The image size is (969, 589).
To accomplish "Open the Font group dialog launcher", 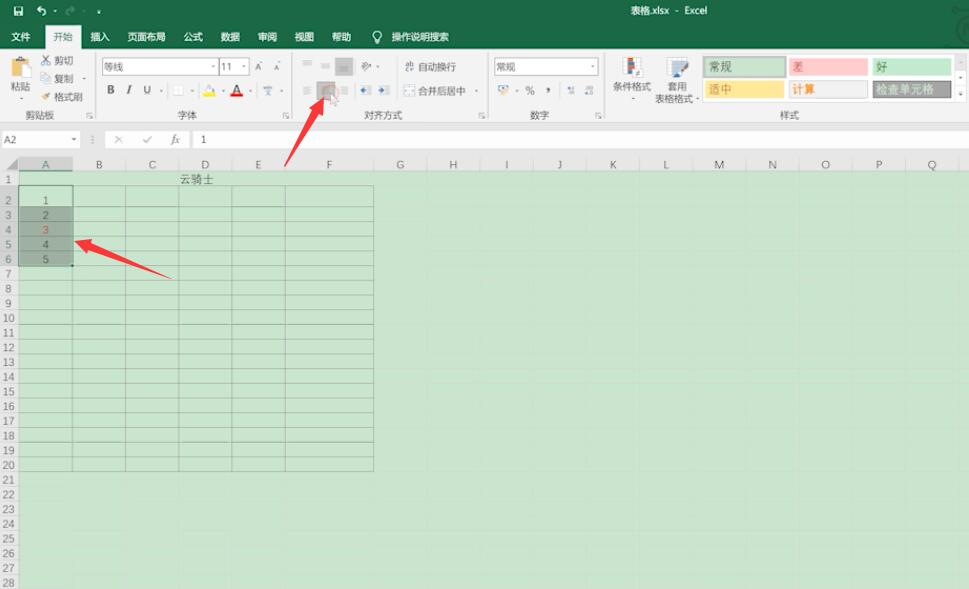I will (286, 116).
